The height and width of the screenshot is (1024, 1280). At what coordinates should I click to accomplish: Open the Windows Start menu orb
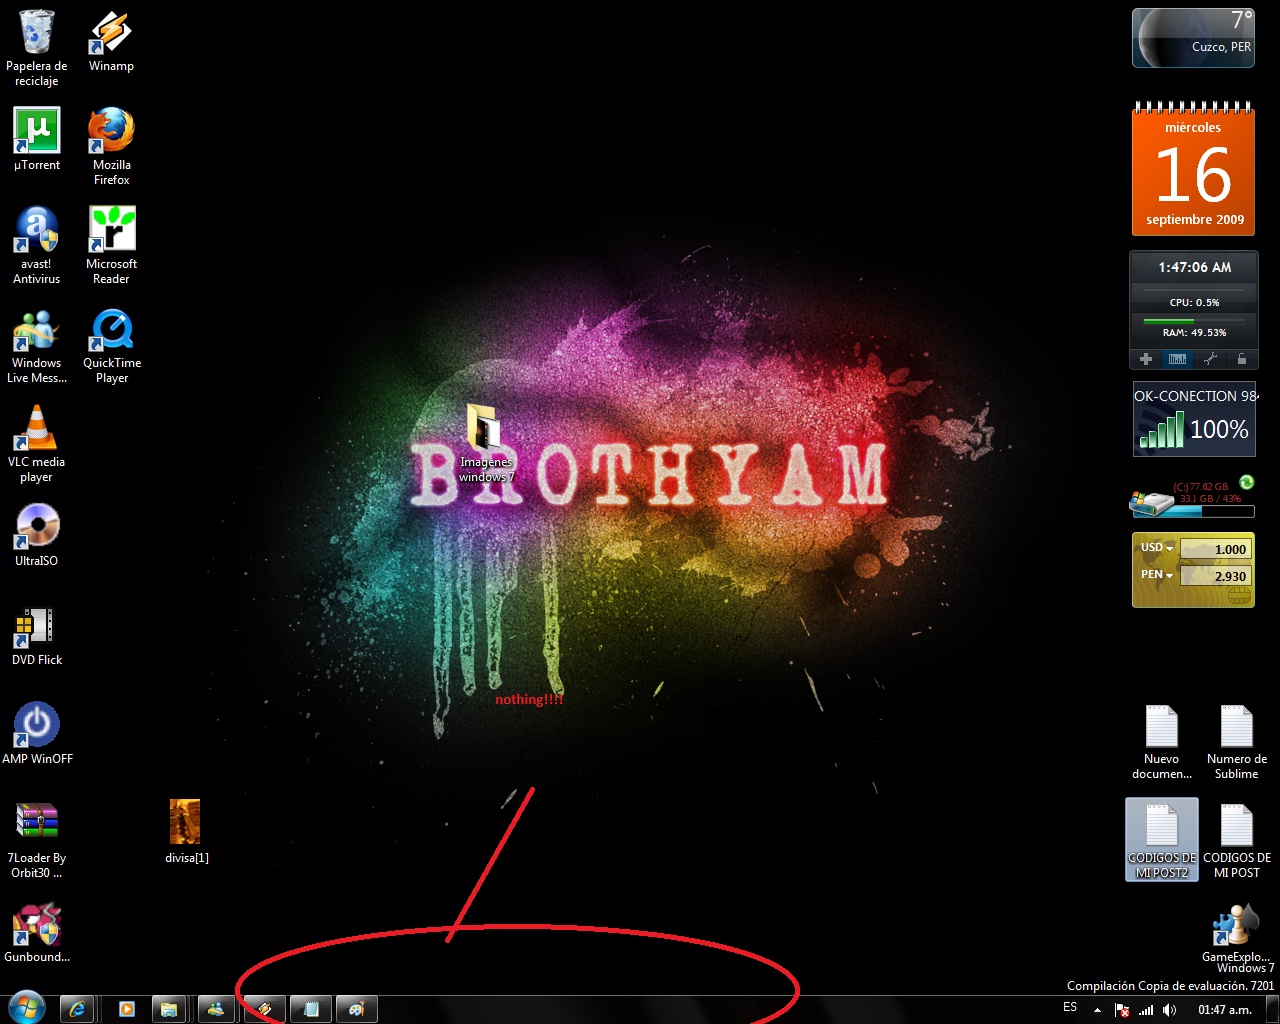click(25, 1007)
